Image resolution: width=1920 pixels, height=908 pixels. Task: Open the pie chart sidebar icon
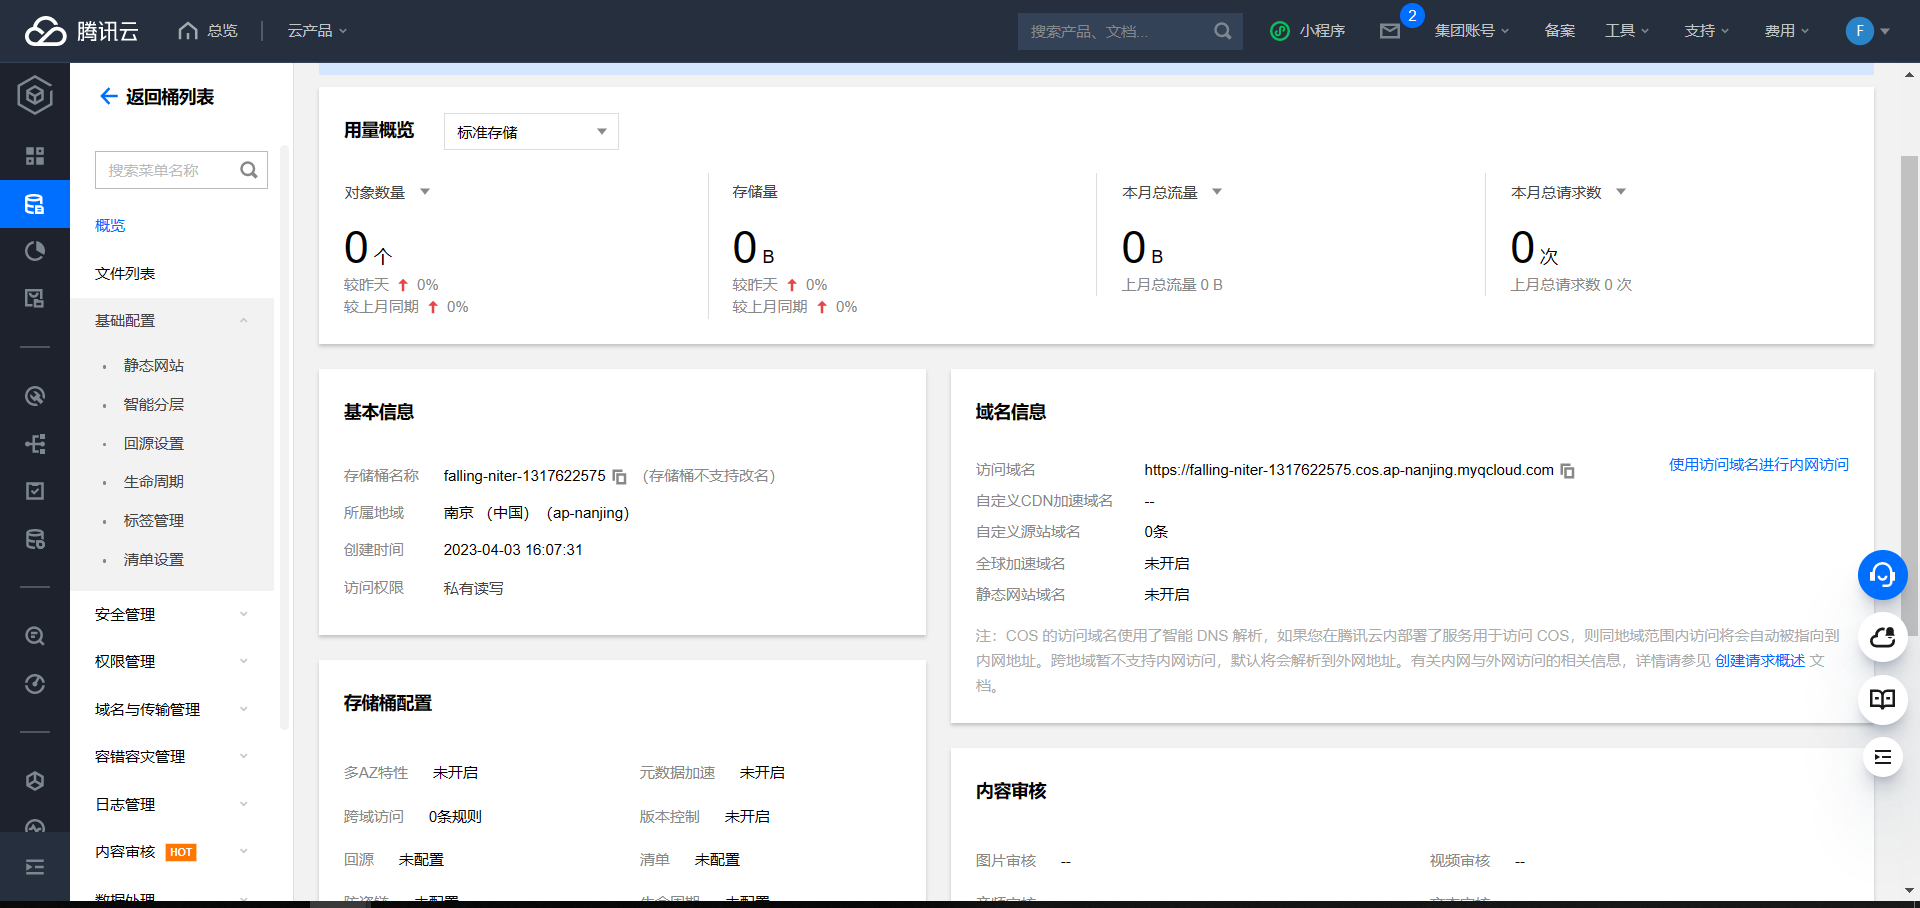[x=35, y=251]
